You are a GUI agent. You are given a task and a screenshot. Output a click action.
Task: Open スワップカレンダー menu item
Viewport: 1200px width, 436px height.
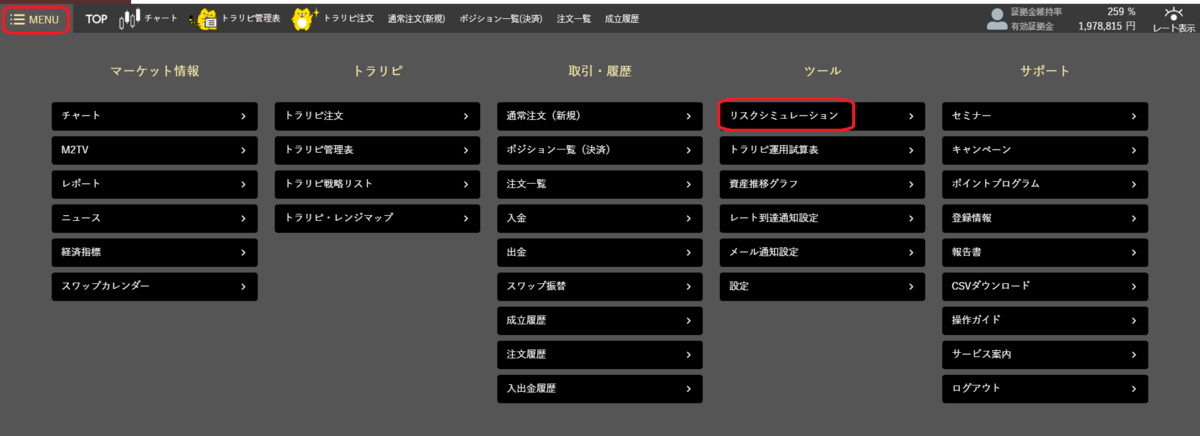[154, 286]
